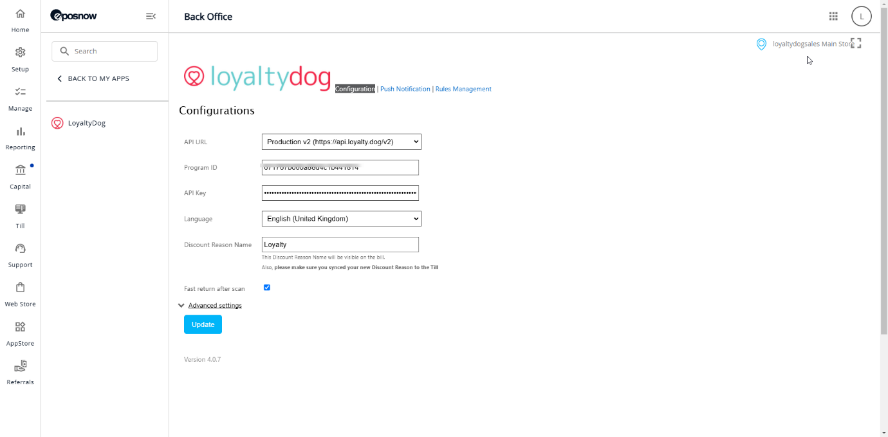The width and height of the screenshot is (888, 437).
Task: Click the Version 4.0.7 text
Action: point(202,359)
